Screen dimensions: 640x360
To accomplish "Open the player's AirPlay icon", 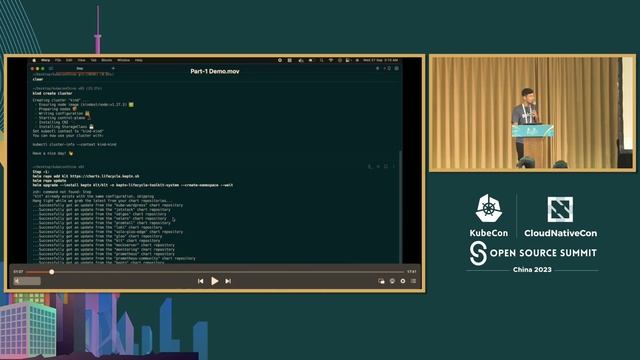I will pyautogui.click(x=392, y=281).
